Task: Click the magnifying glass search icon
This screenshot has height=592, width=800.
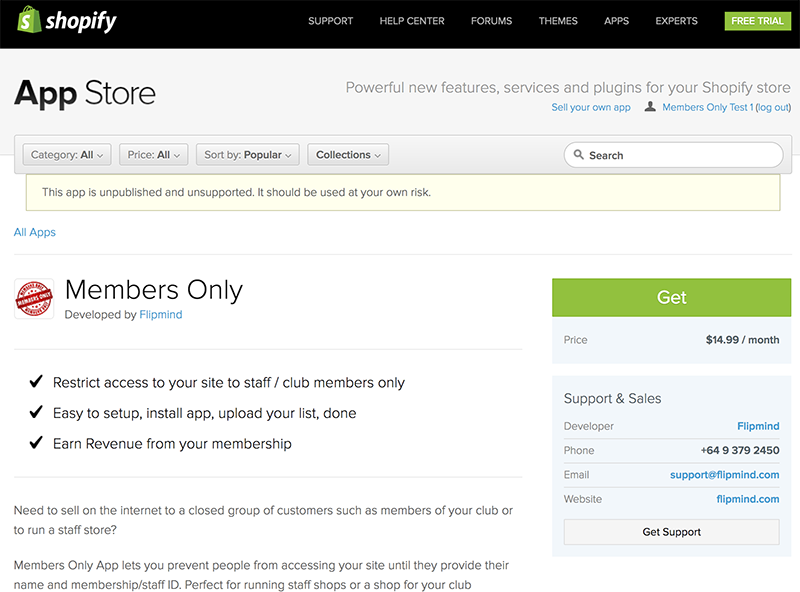Action: (579, 154)
